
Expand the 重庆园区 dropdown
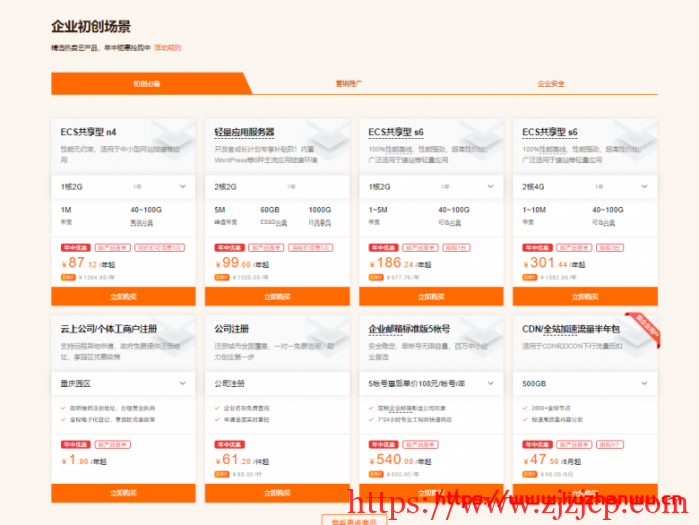pos(123,383)
